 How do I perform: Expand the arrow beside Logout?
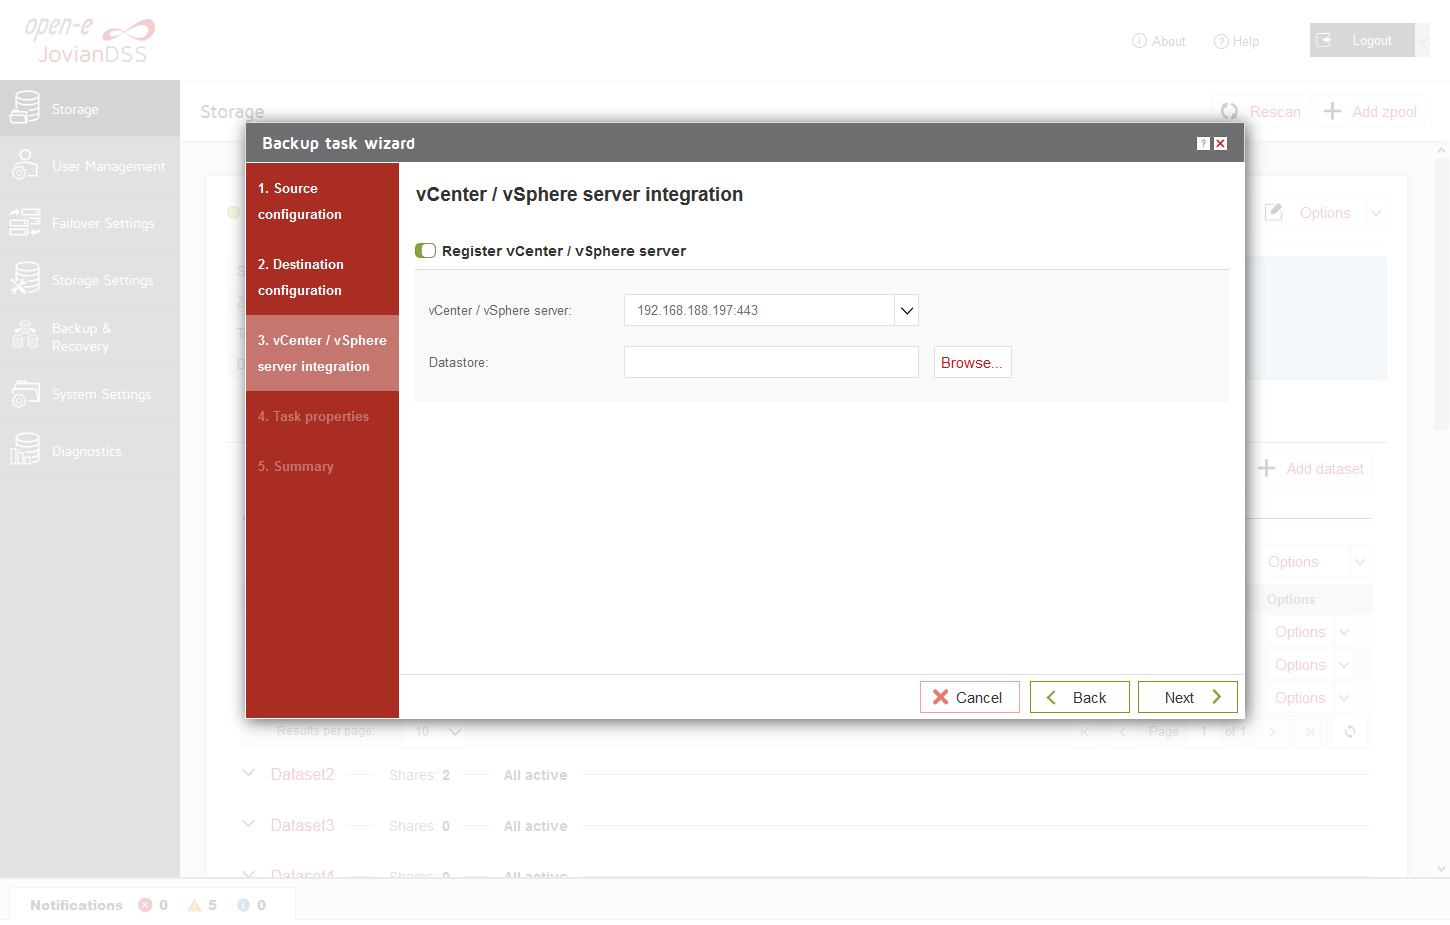click(1423, 40)
